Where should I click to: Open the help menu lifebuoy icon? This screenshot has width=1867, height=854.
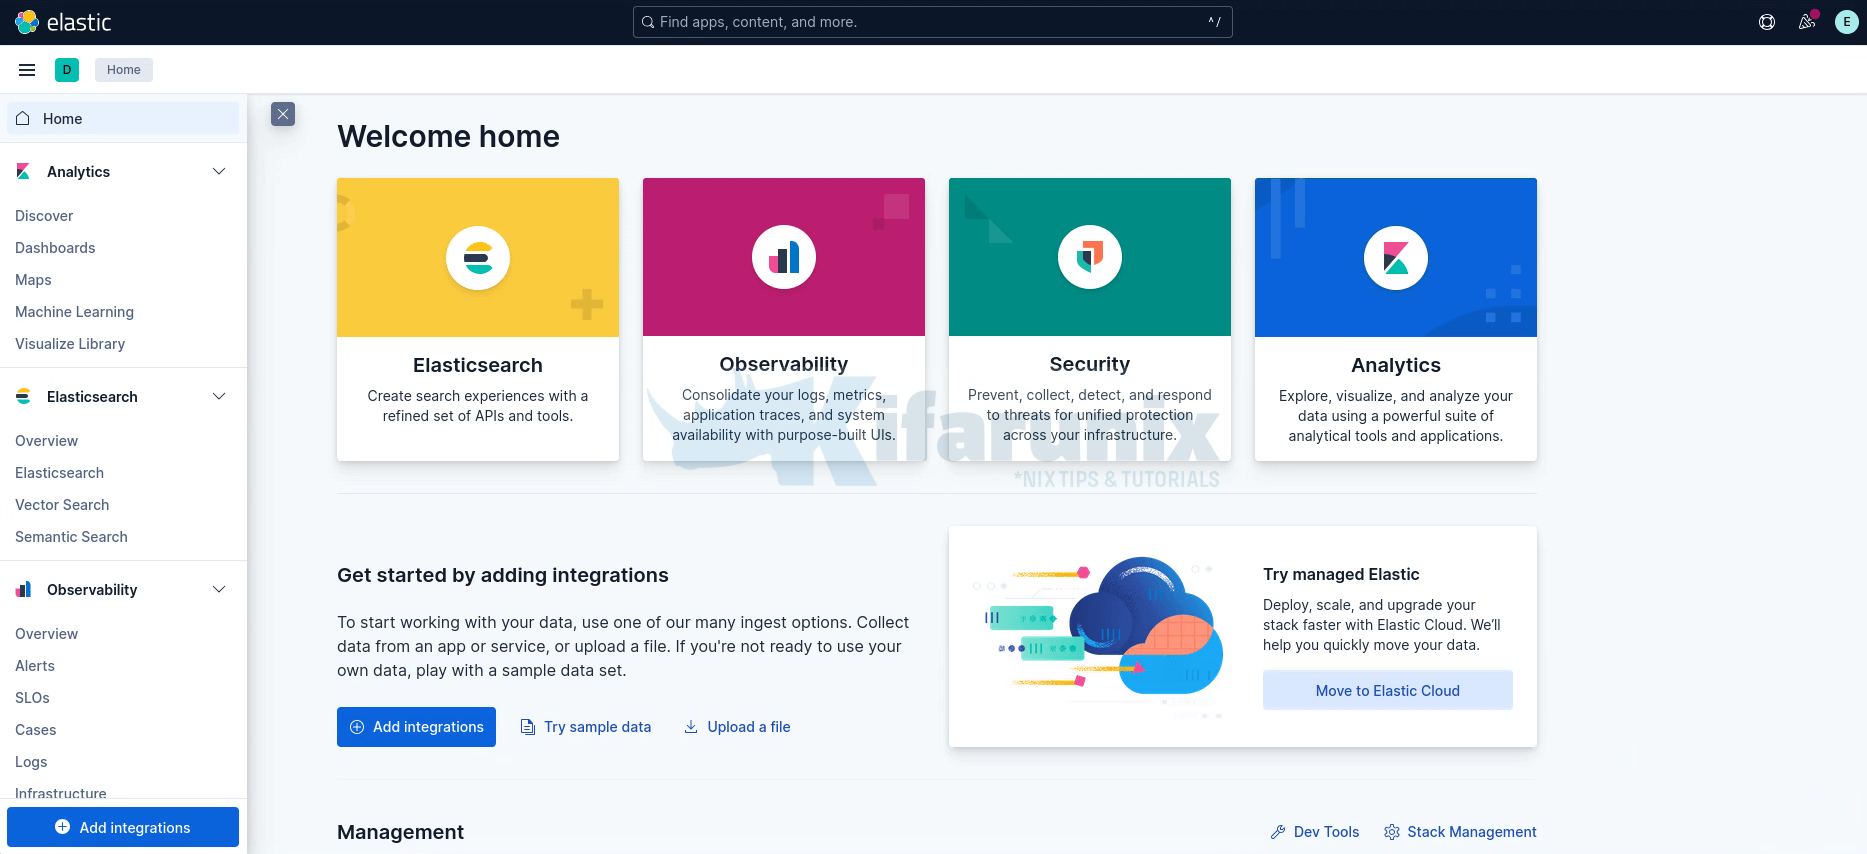pos(1767,22)
